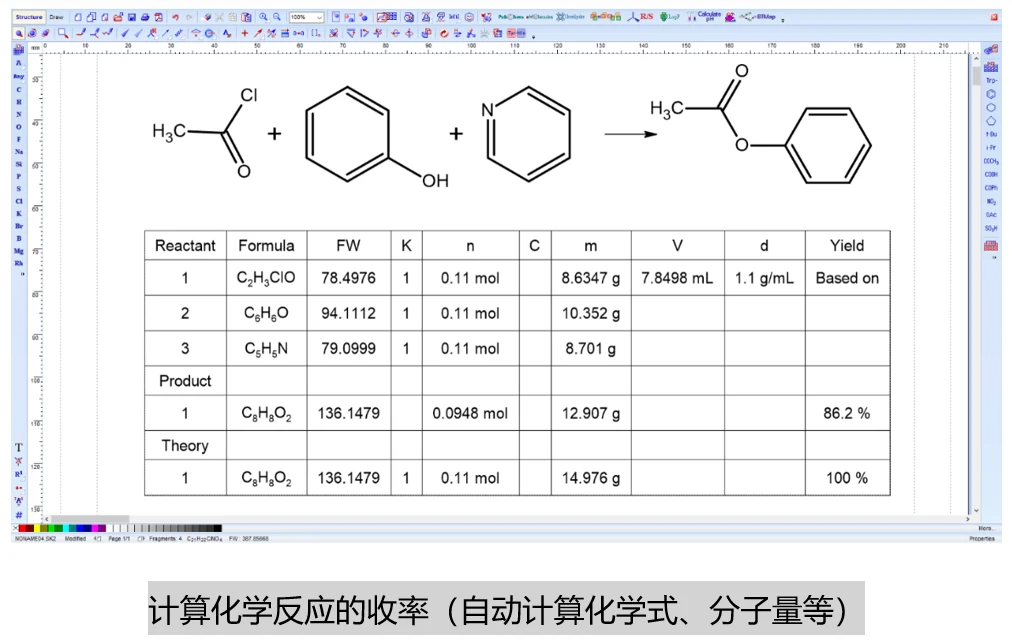Image resolution: width=1012 pixels, height=643 pixels.
Task: Click the red Clean Structure icon
Action: (x=443, y=33)
